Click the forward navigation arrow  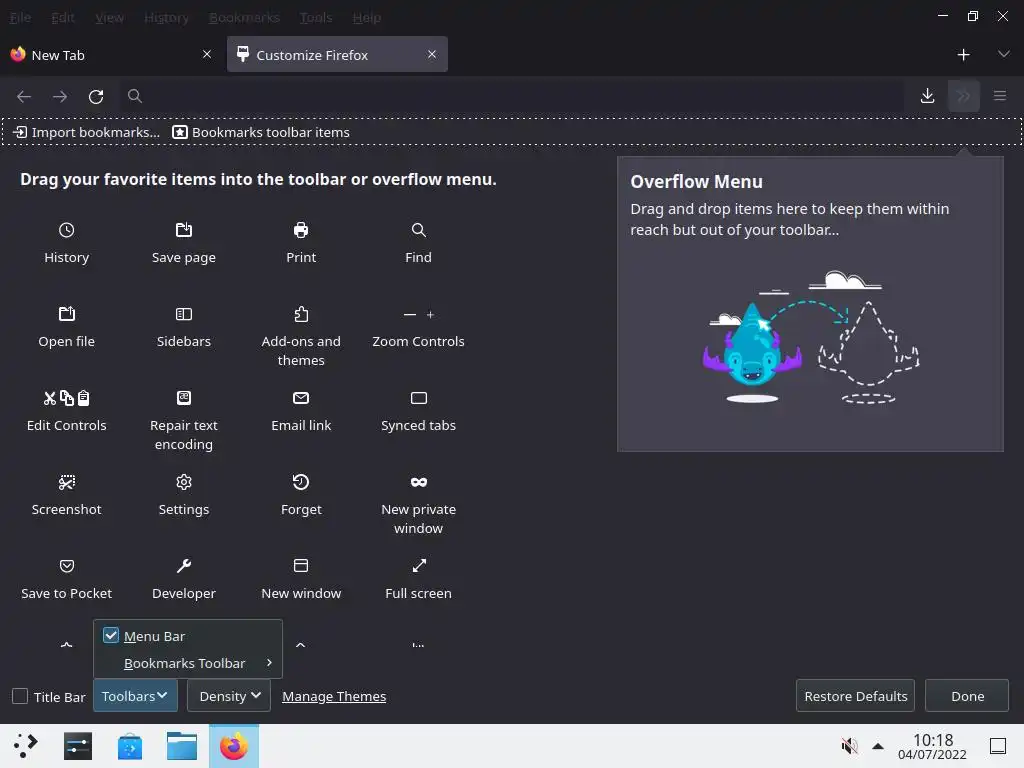60,96
